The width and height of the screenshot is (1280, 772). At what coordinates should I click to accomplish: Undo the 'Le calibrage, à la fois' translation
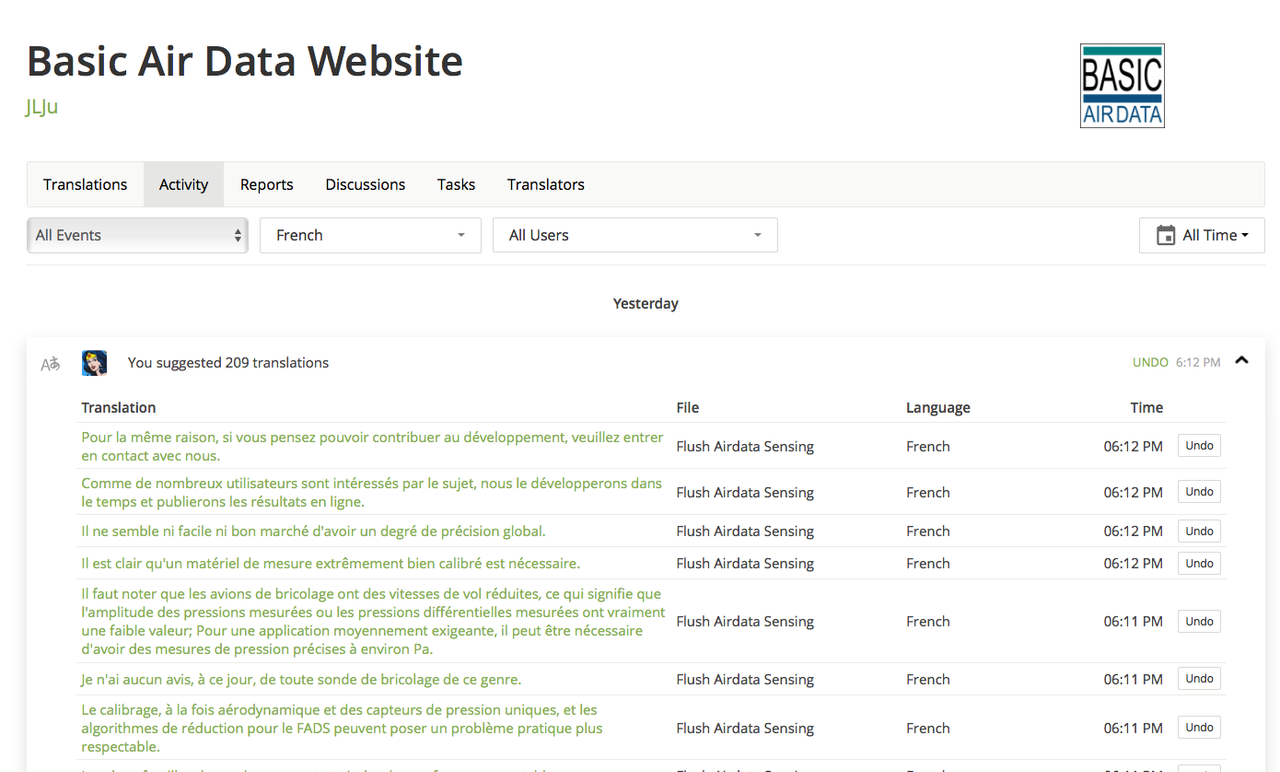[x=1199, y=728]
